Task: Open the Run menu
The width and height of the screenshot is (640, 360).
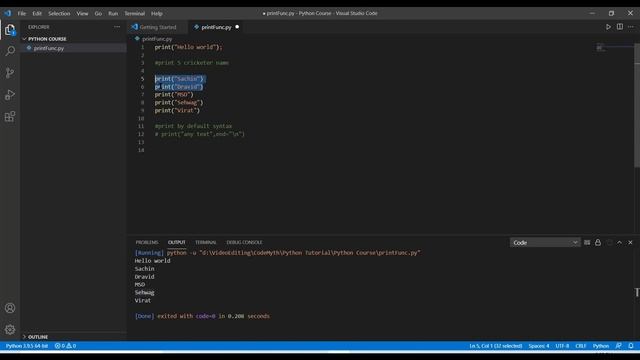Action: (x=113, y=13)
